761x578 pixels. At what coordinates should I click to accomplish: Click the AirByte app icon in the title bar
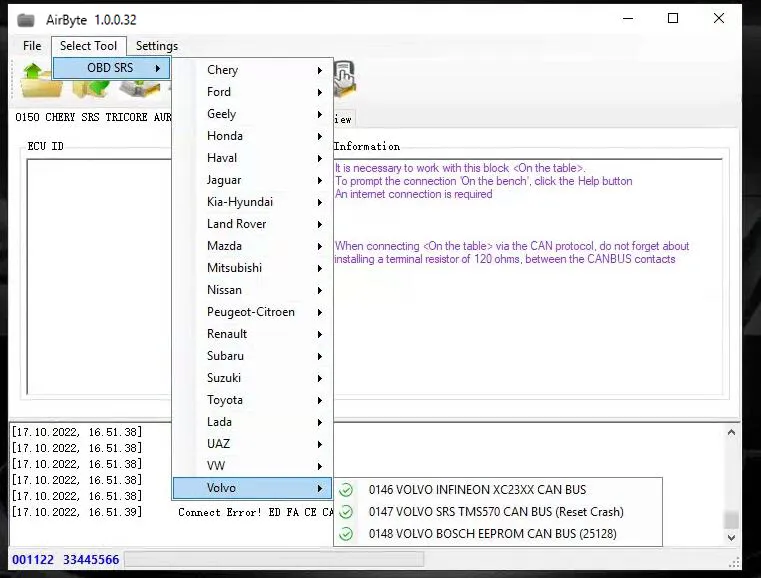[x=25, y=19]
